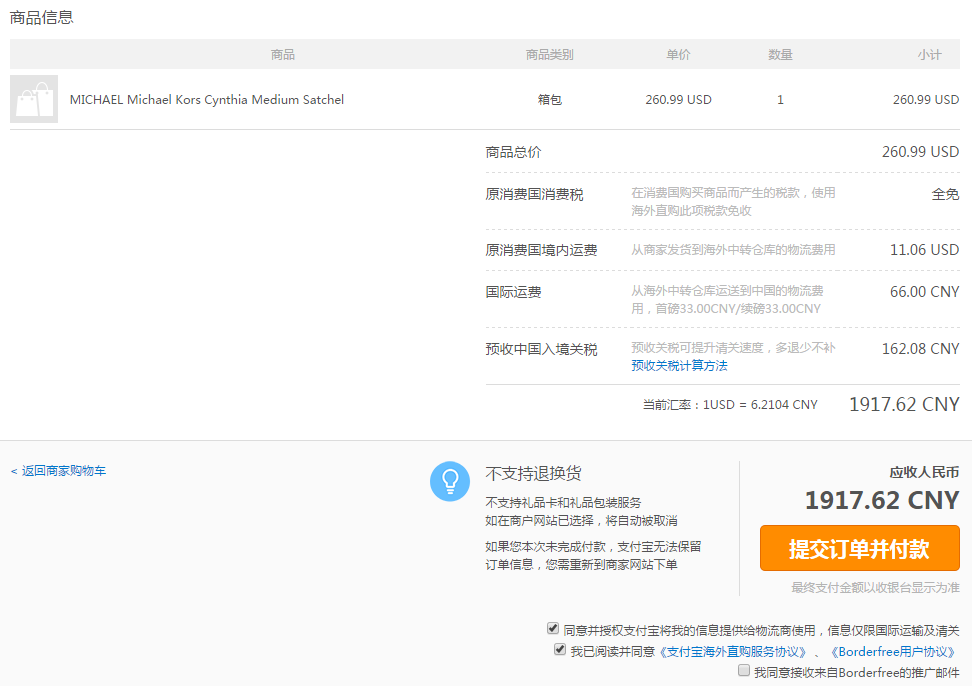This screenshot has width=972, height=686.
Task: Click the 商品 column header
Action: click(283, 55)
